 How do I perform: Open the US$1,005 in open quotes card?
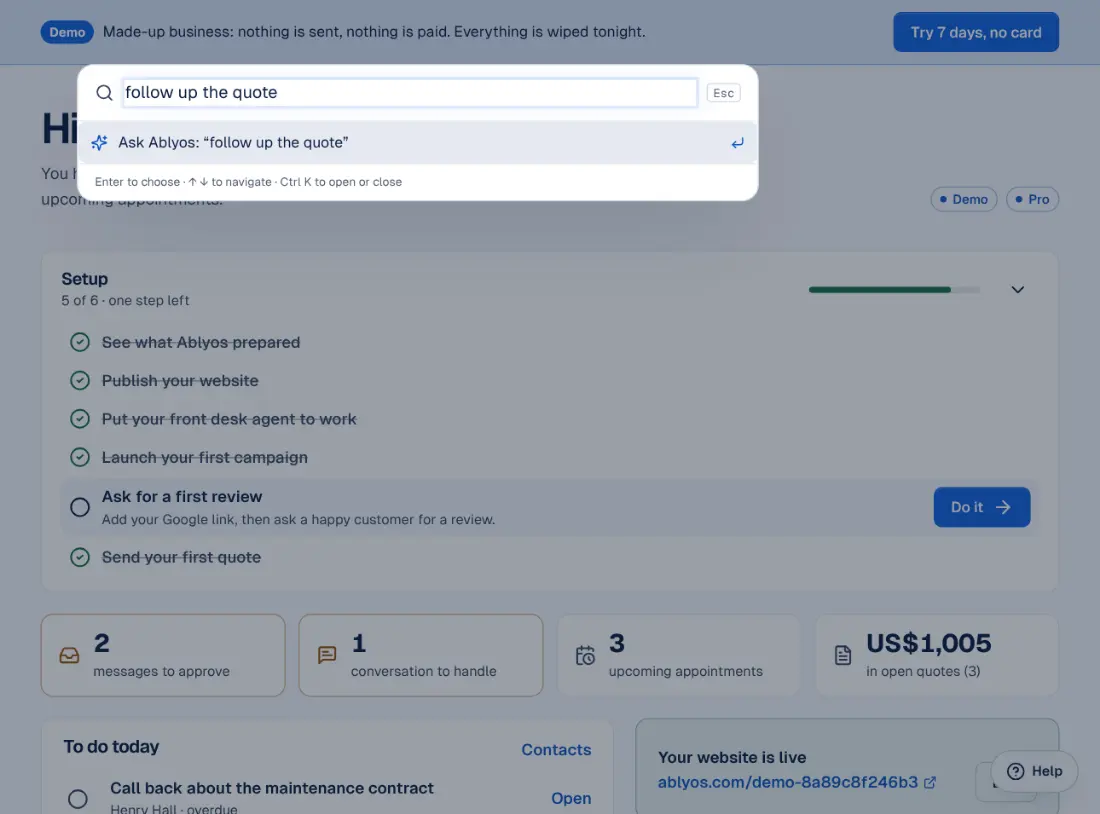937,655
